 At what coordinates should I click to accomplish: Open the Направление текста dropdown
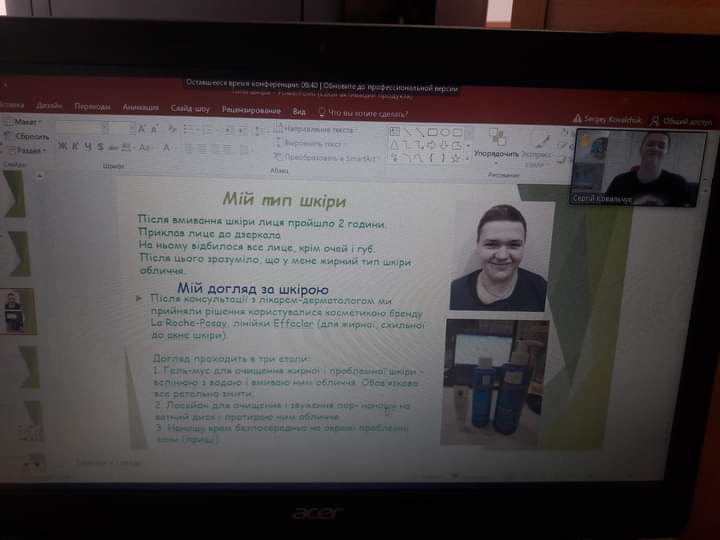coord(318,130)
